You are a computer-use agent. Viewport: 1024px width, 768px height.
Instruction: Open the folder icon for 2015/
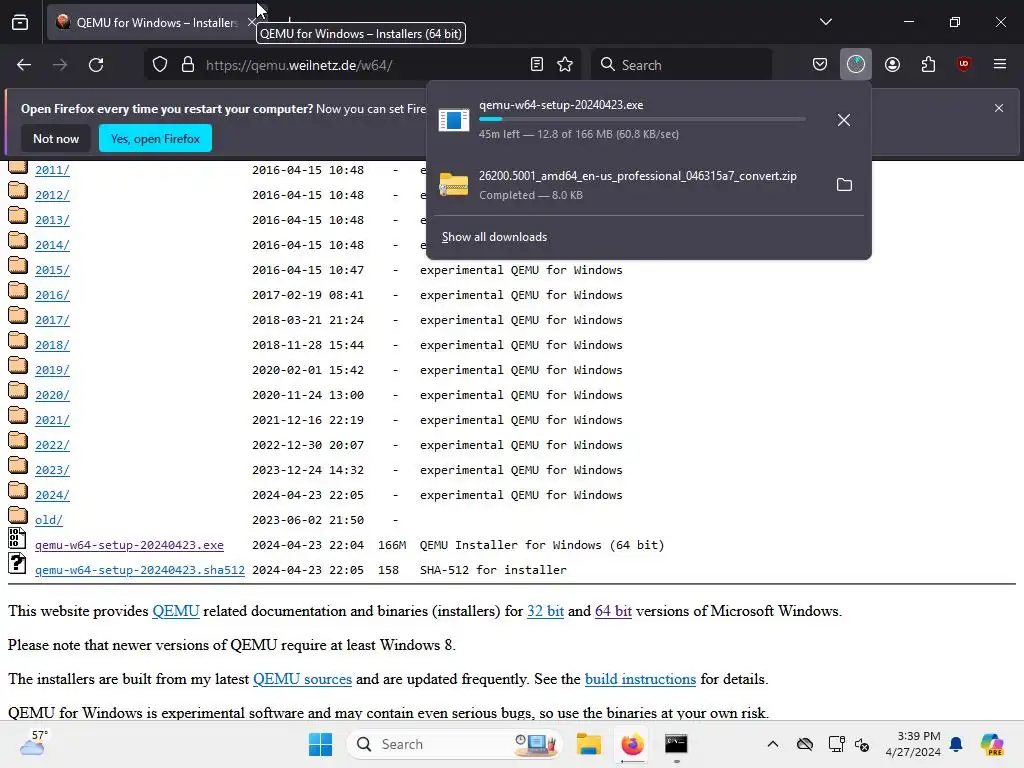(x=18, y=266)
